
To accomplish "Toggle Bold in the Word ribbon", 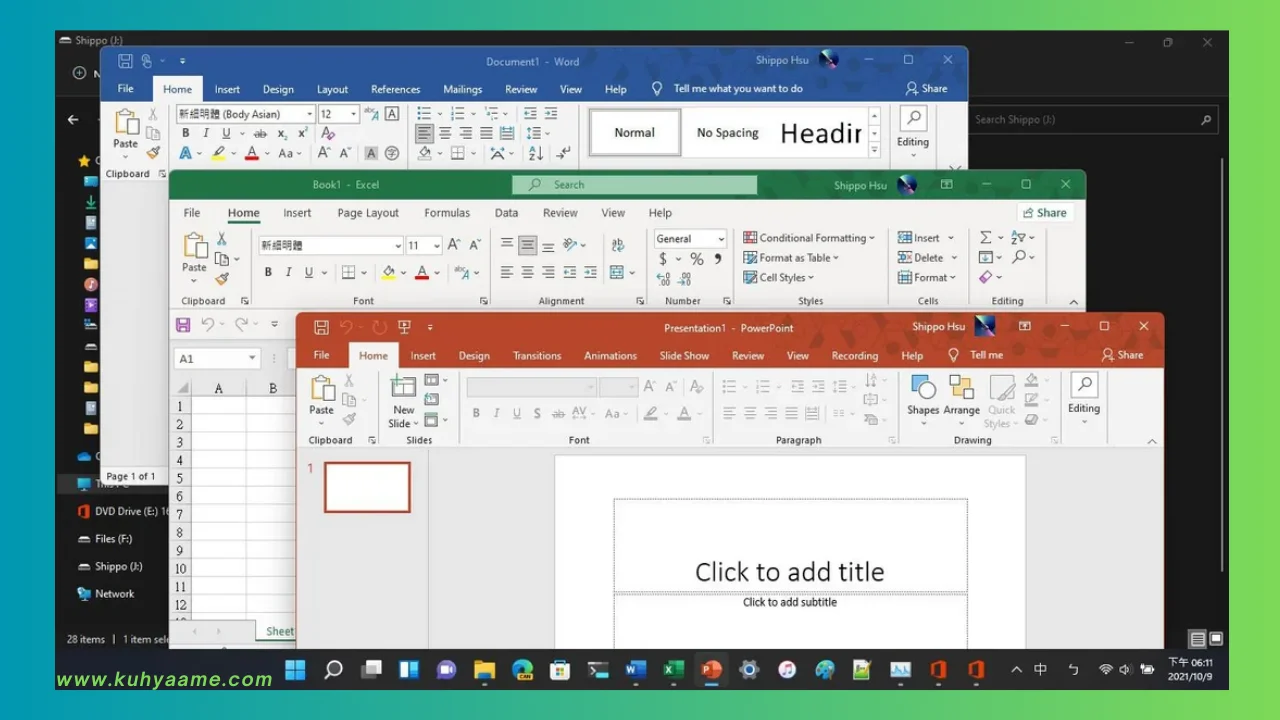I will click(185, 133).
